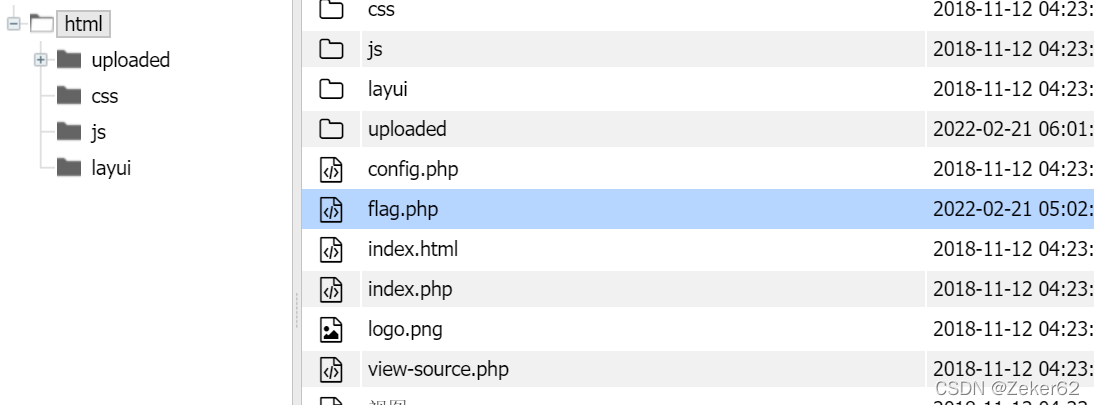Image resolution: width=1094 pixels, height=405 pixels.
Task: Click the index.php code file icon
Action: [331, 289]
